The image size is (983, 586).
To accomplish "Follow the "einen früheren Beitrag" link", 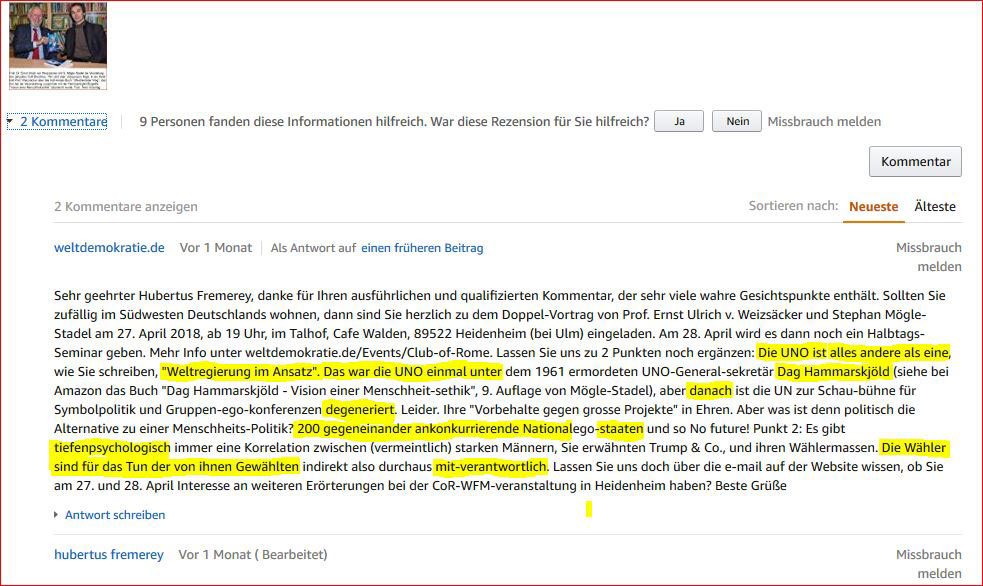I will point(421,248).
